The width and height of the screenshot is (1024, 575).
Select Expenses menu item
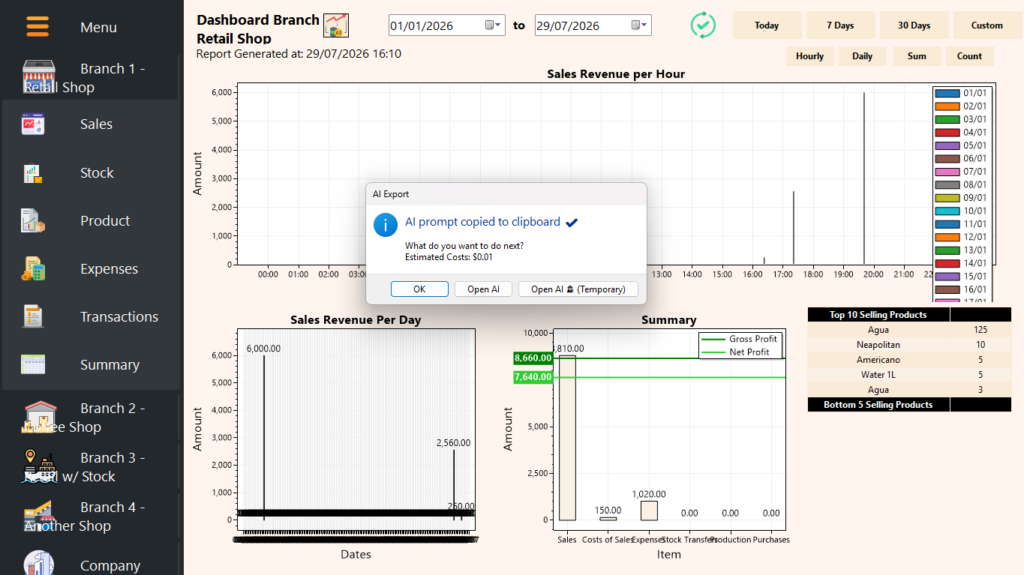[109, 269]
